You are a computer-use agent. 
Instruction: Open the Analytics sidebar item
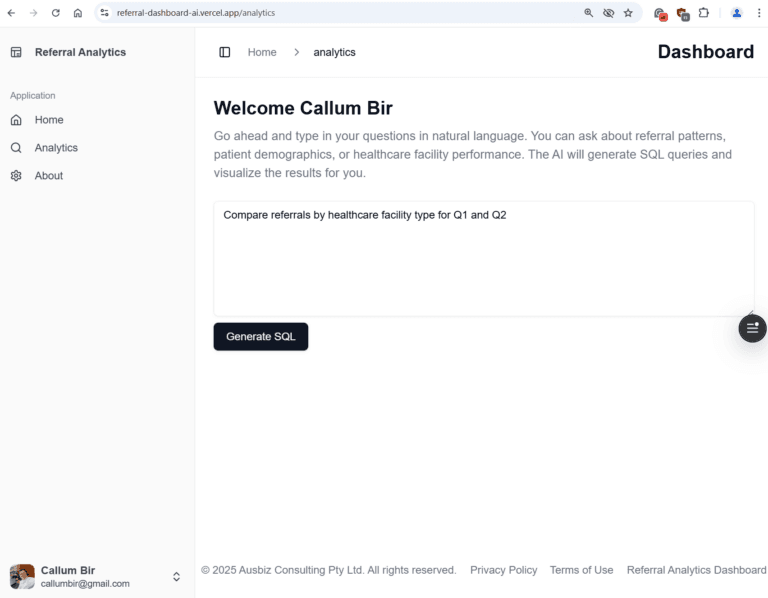click(55, 148)
